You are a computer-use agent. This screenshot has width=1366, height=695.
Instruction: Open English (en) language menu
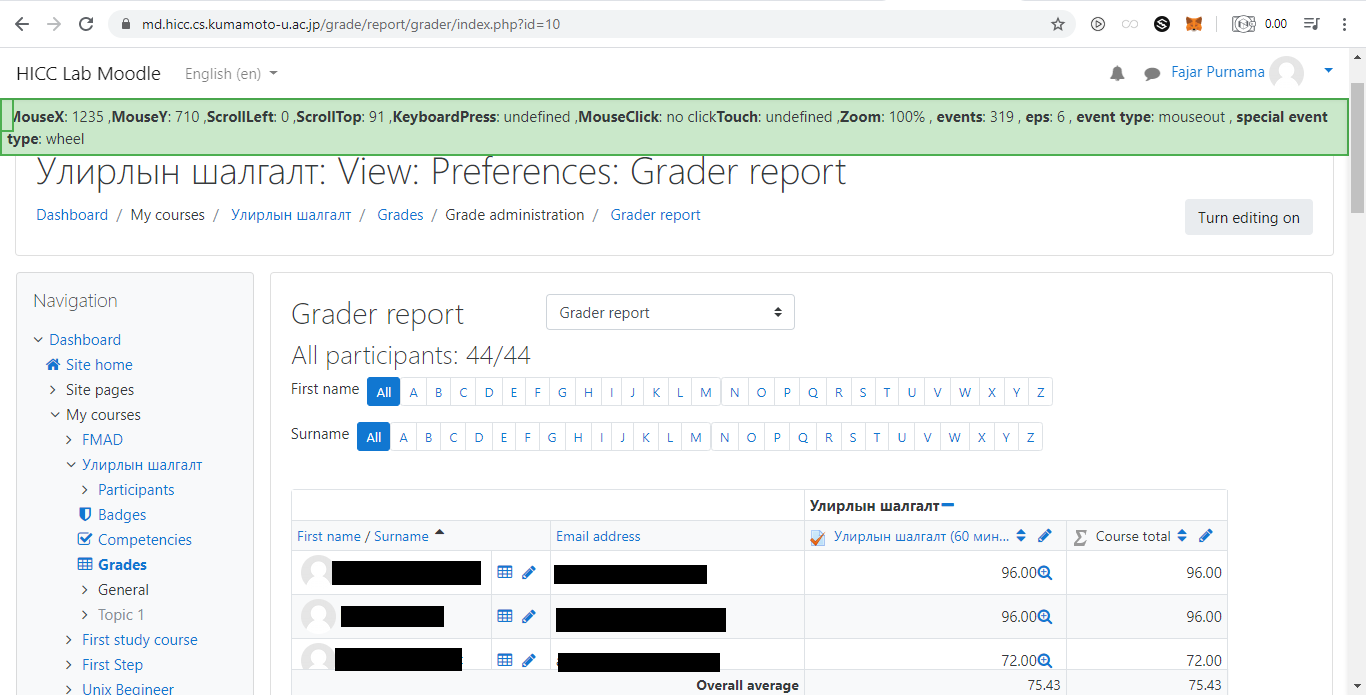(x=231, y=74)
